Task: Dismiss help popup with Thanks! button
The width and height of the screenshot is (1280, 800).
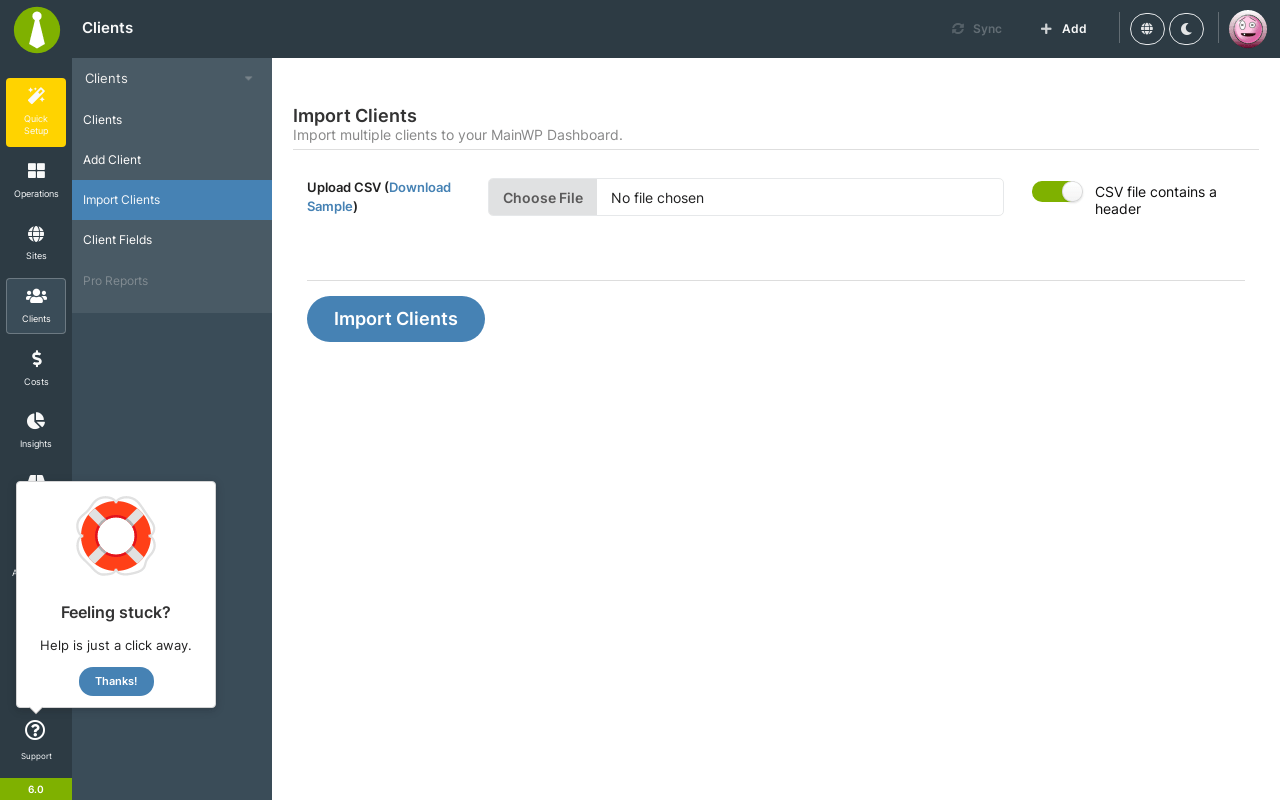Action: pos(116,681)
